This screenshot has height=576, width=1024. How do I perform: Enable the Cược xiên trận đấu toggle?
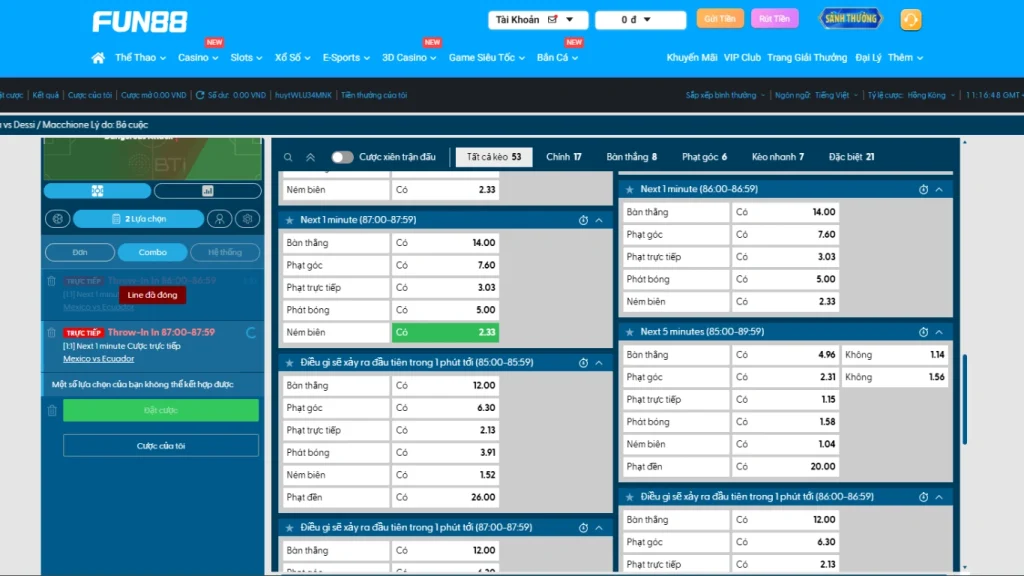(x=343, y=157)
